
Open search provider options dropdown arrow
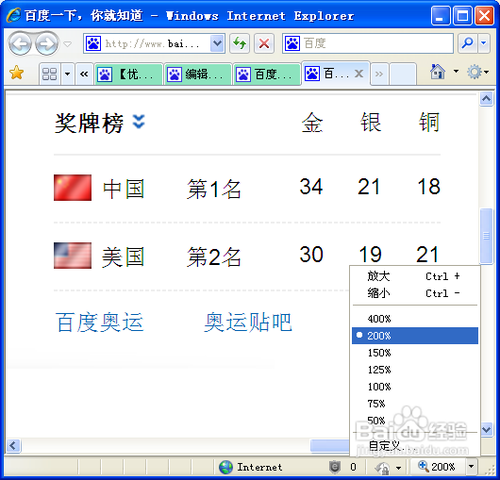[x=484, y=43]
